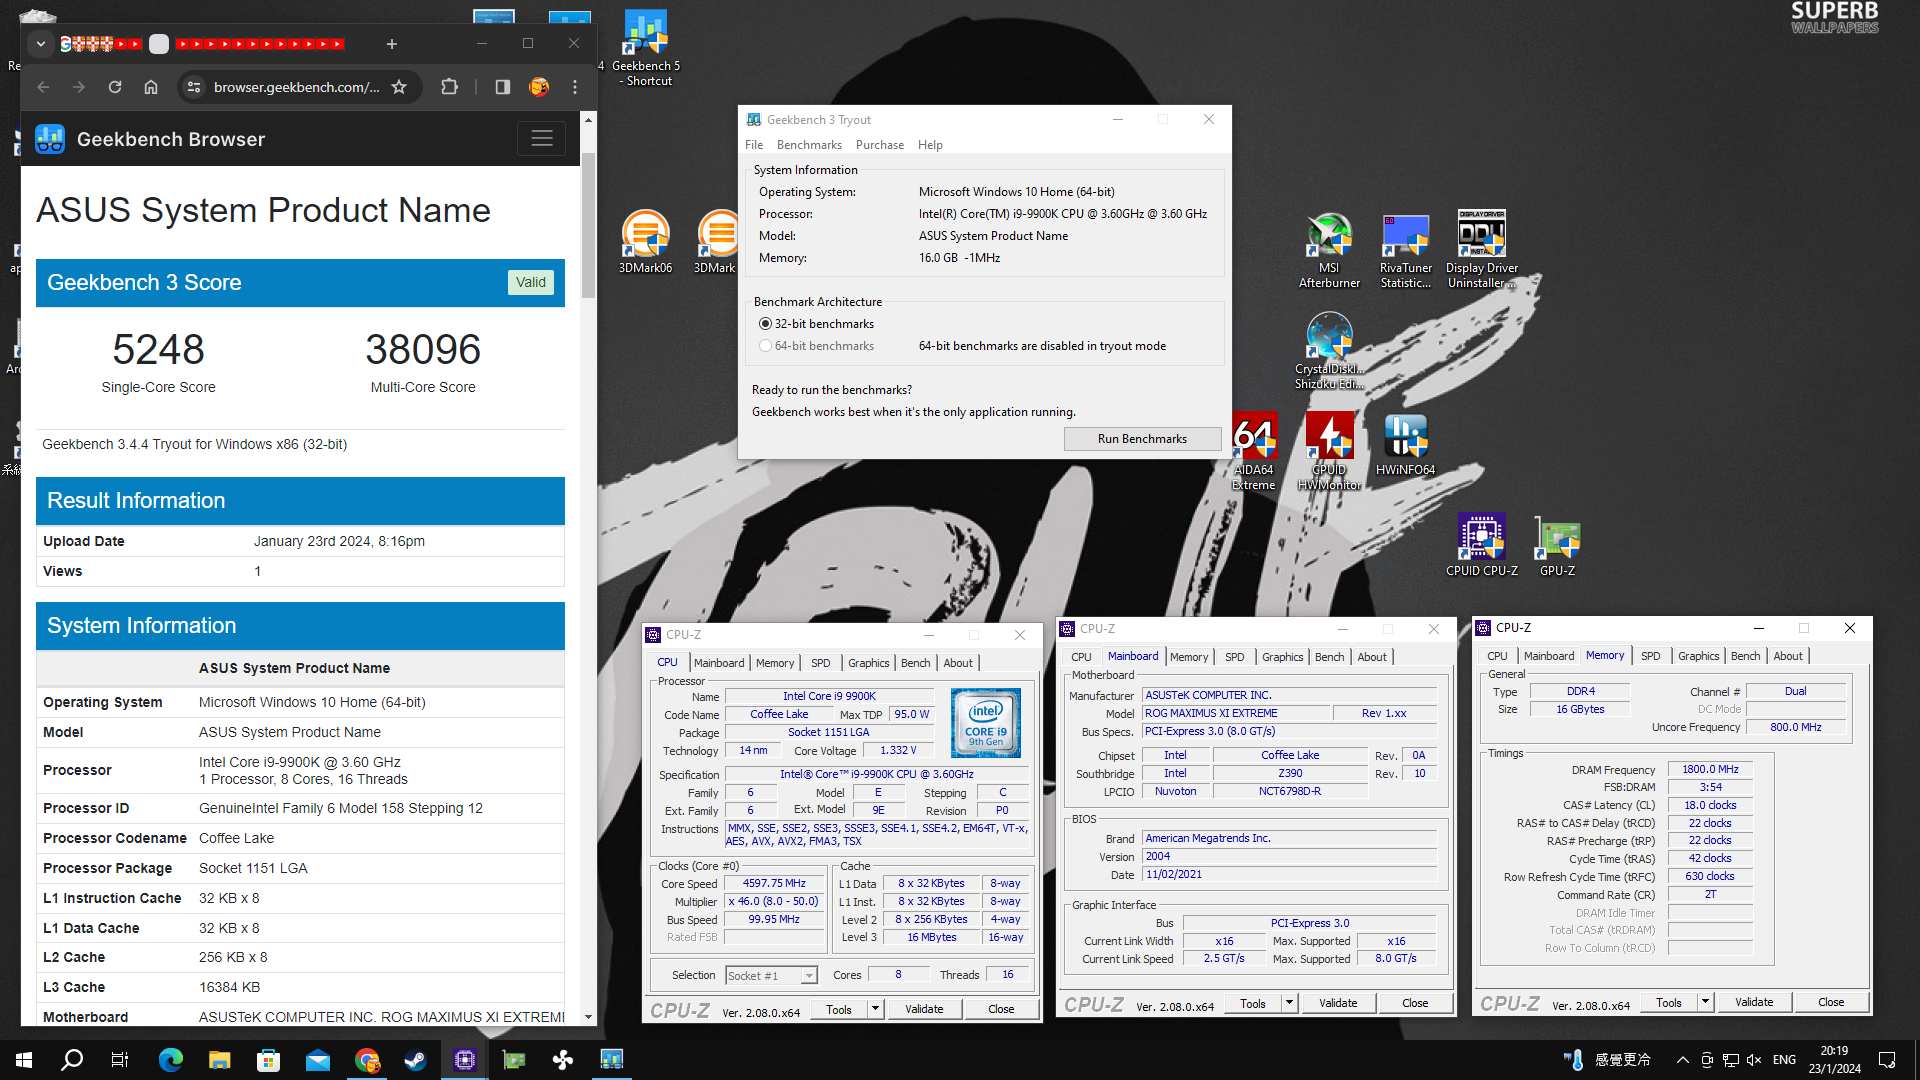Open Task View from taskbar

tap(120, 1060)
